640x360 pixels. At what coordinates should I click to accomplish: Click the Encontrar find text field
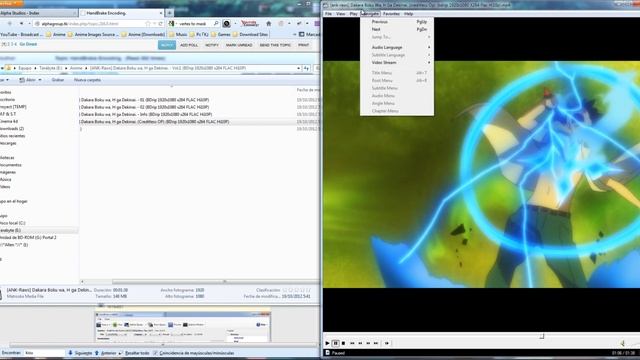44,353
